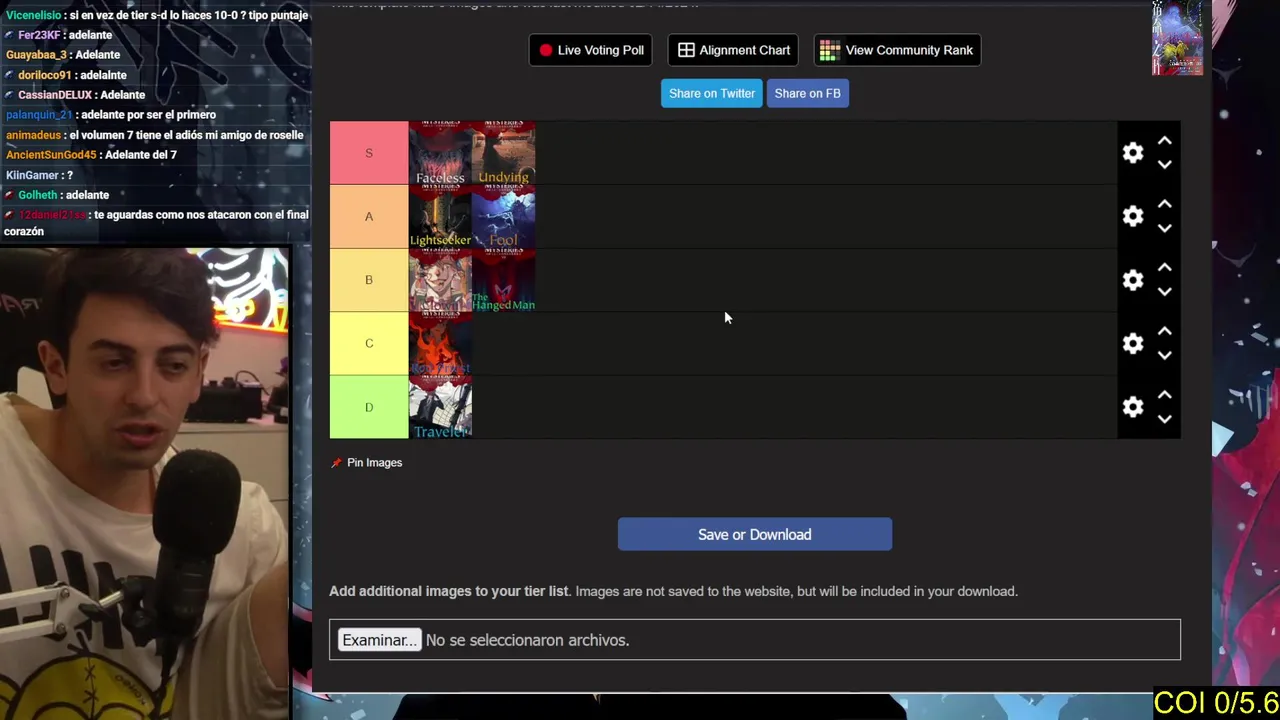Image resolution: width=1280 pixels, height=720 pixels.
Task: Open settings gear for A tier row
Action: pyautogui.click(x=1132, y=216)
